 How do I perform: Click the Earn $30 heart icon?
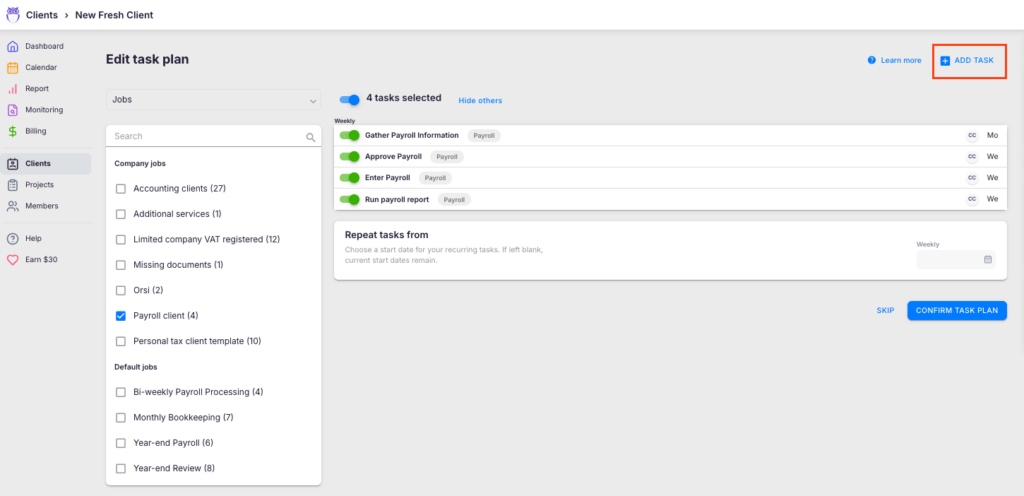pyautogui.click(x=12, y=259)
